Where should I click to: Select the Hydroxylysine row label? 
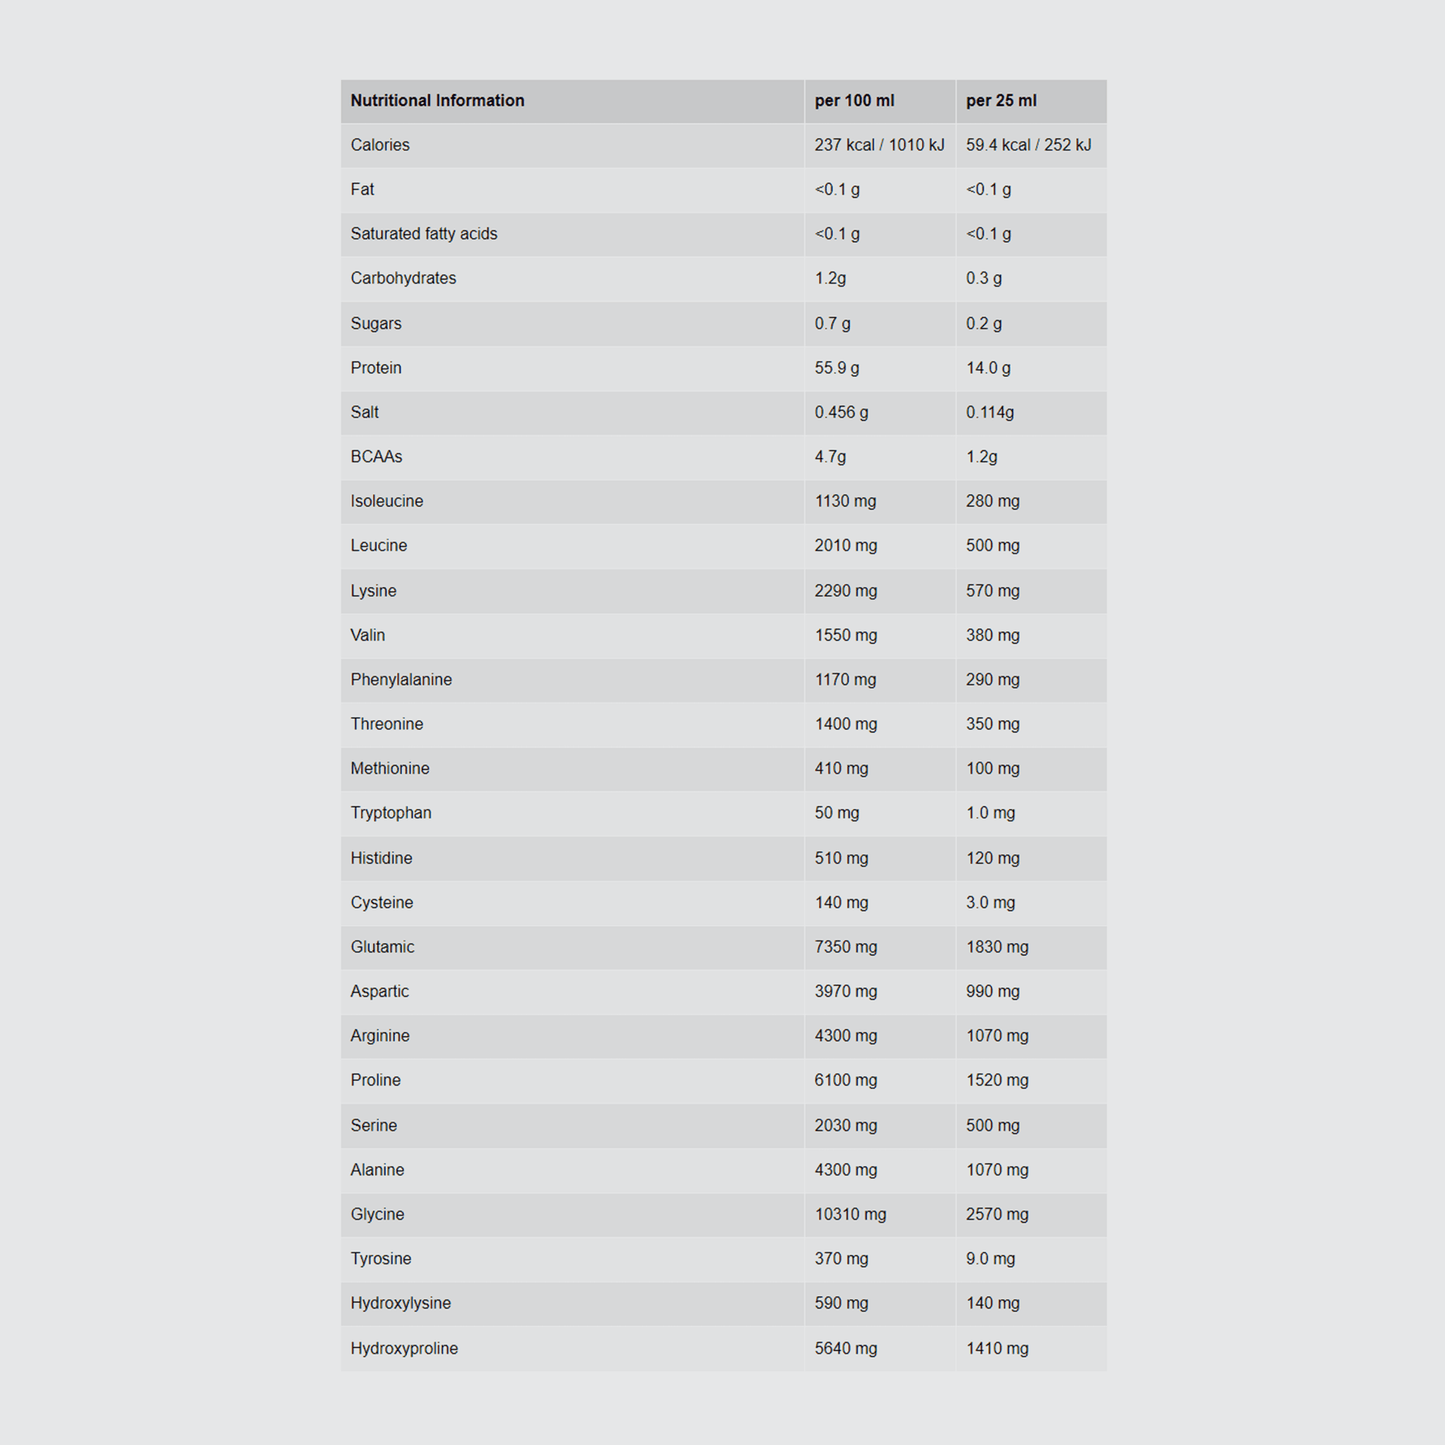(400, 1303)
